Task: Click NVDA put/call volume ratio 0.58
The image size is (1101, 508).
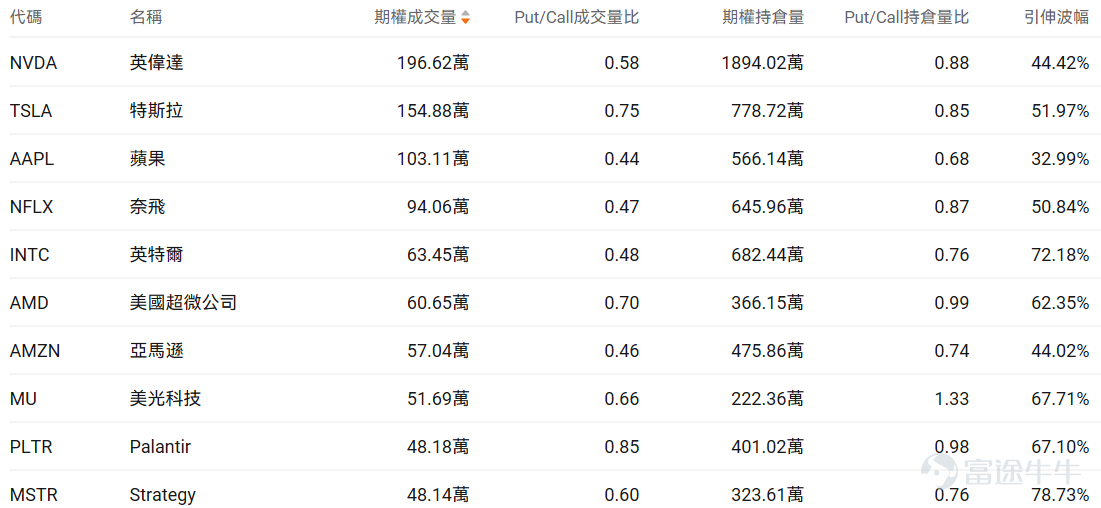Action: pyautogui.click(x=622, y=63)
